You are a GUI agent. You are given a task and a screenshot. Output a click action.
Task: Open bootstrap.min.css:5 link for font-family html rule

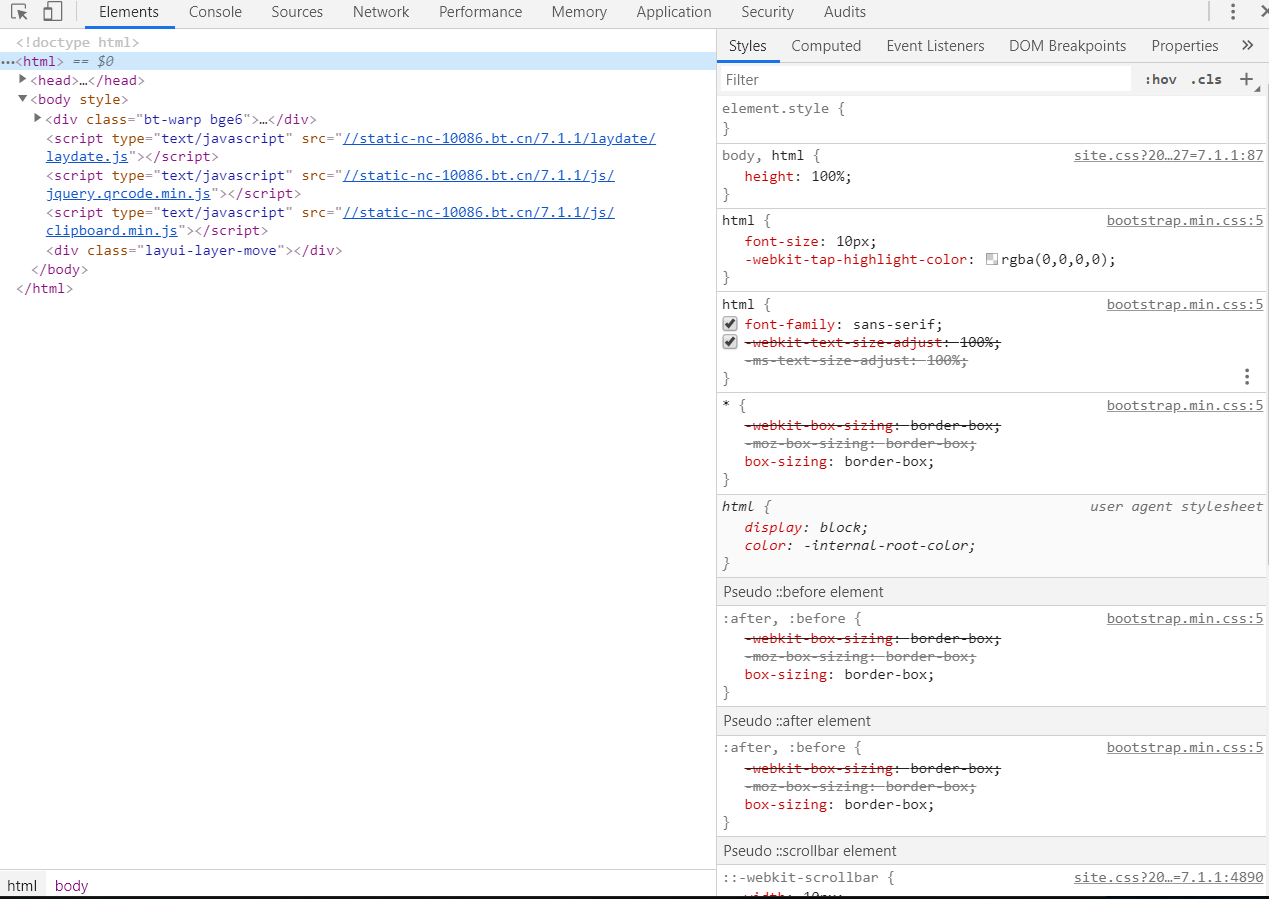click(x=1185, y=305)
